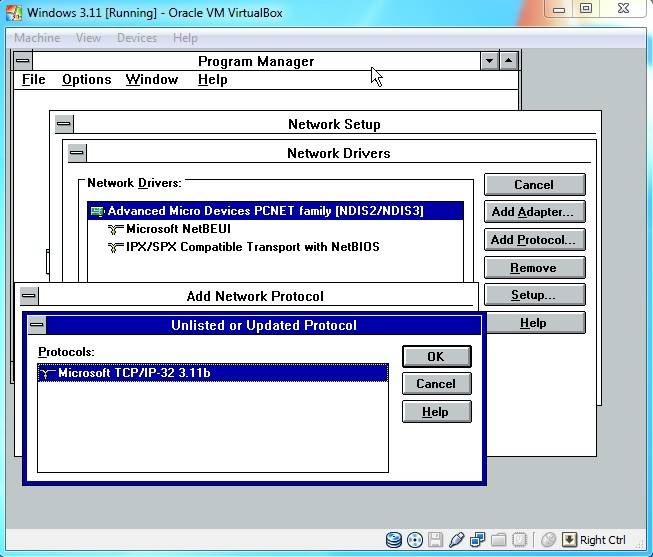This screenshot has width=653, height=557.
Task: Click the Add Adapter... button
Action: tap(533, 212)
